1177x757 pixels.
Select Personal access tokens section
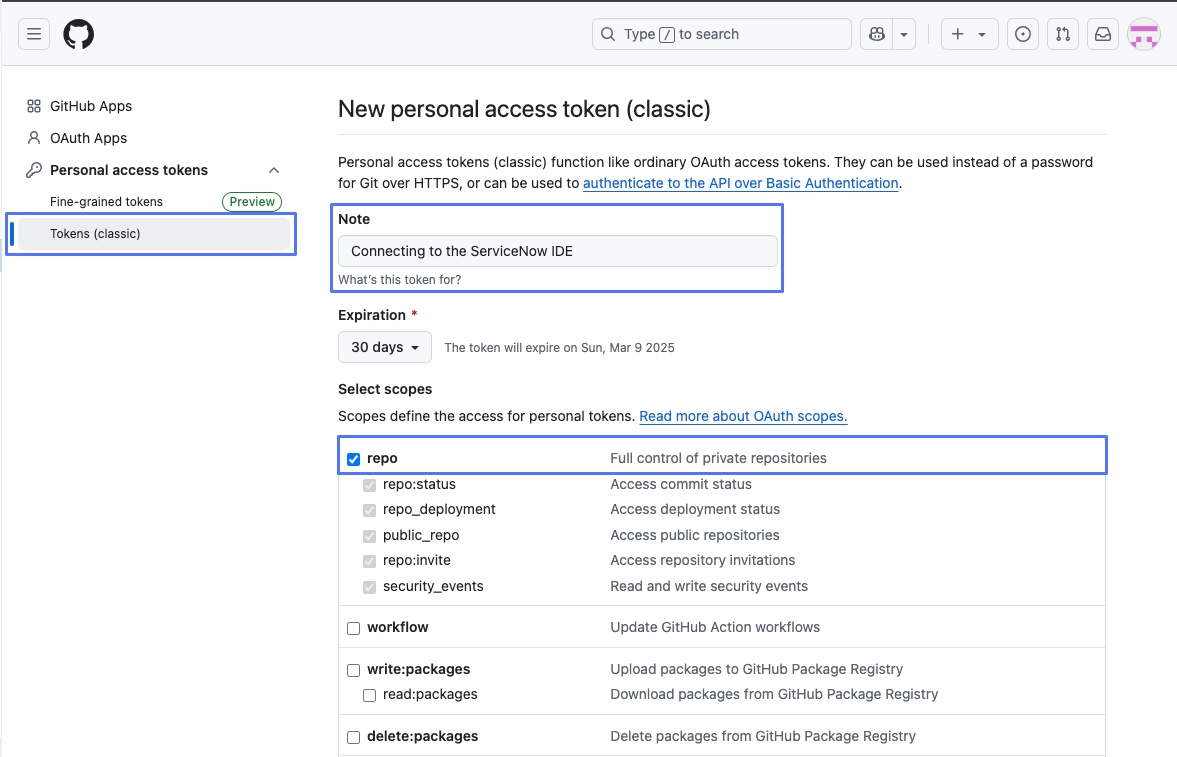click(x=129, y=170)
